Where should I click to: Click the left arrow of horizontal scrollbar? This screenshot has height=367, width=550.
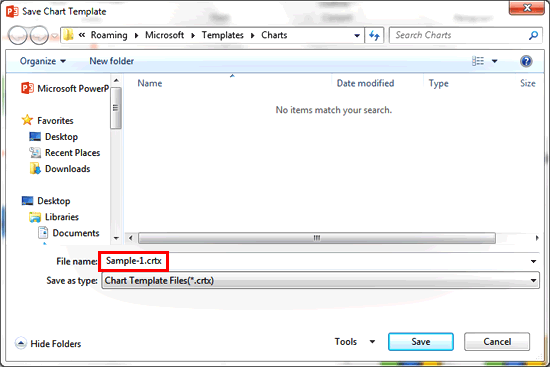click(x=130, y=238)
